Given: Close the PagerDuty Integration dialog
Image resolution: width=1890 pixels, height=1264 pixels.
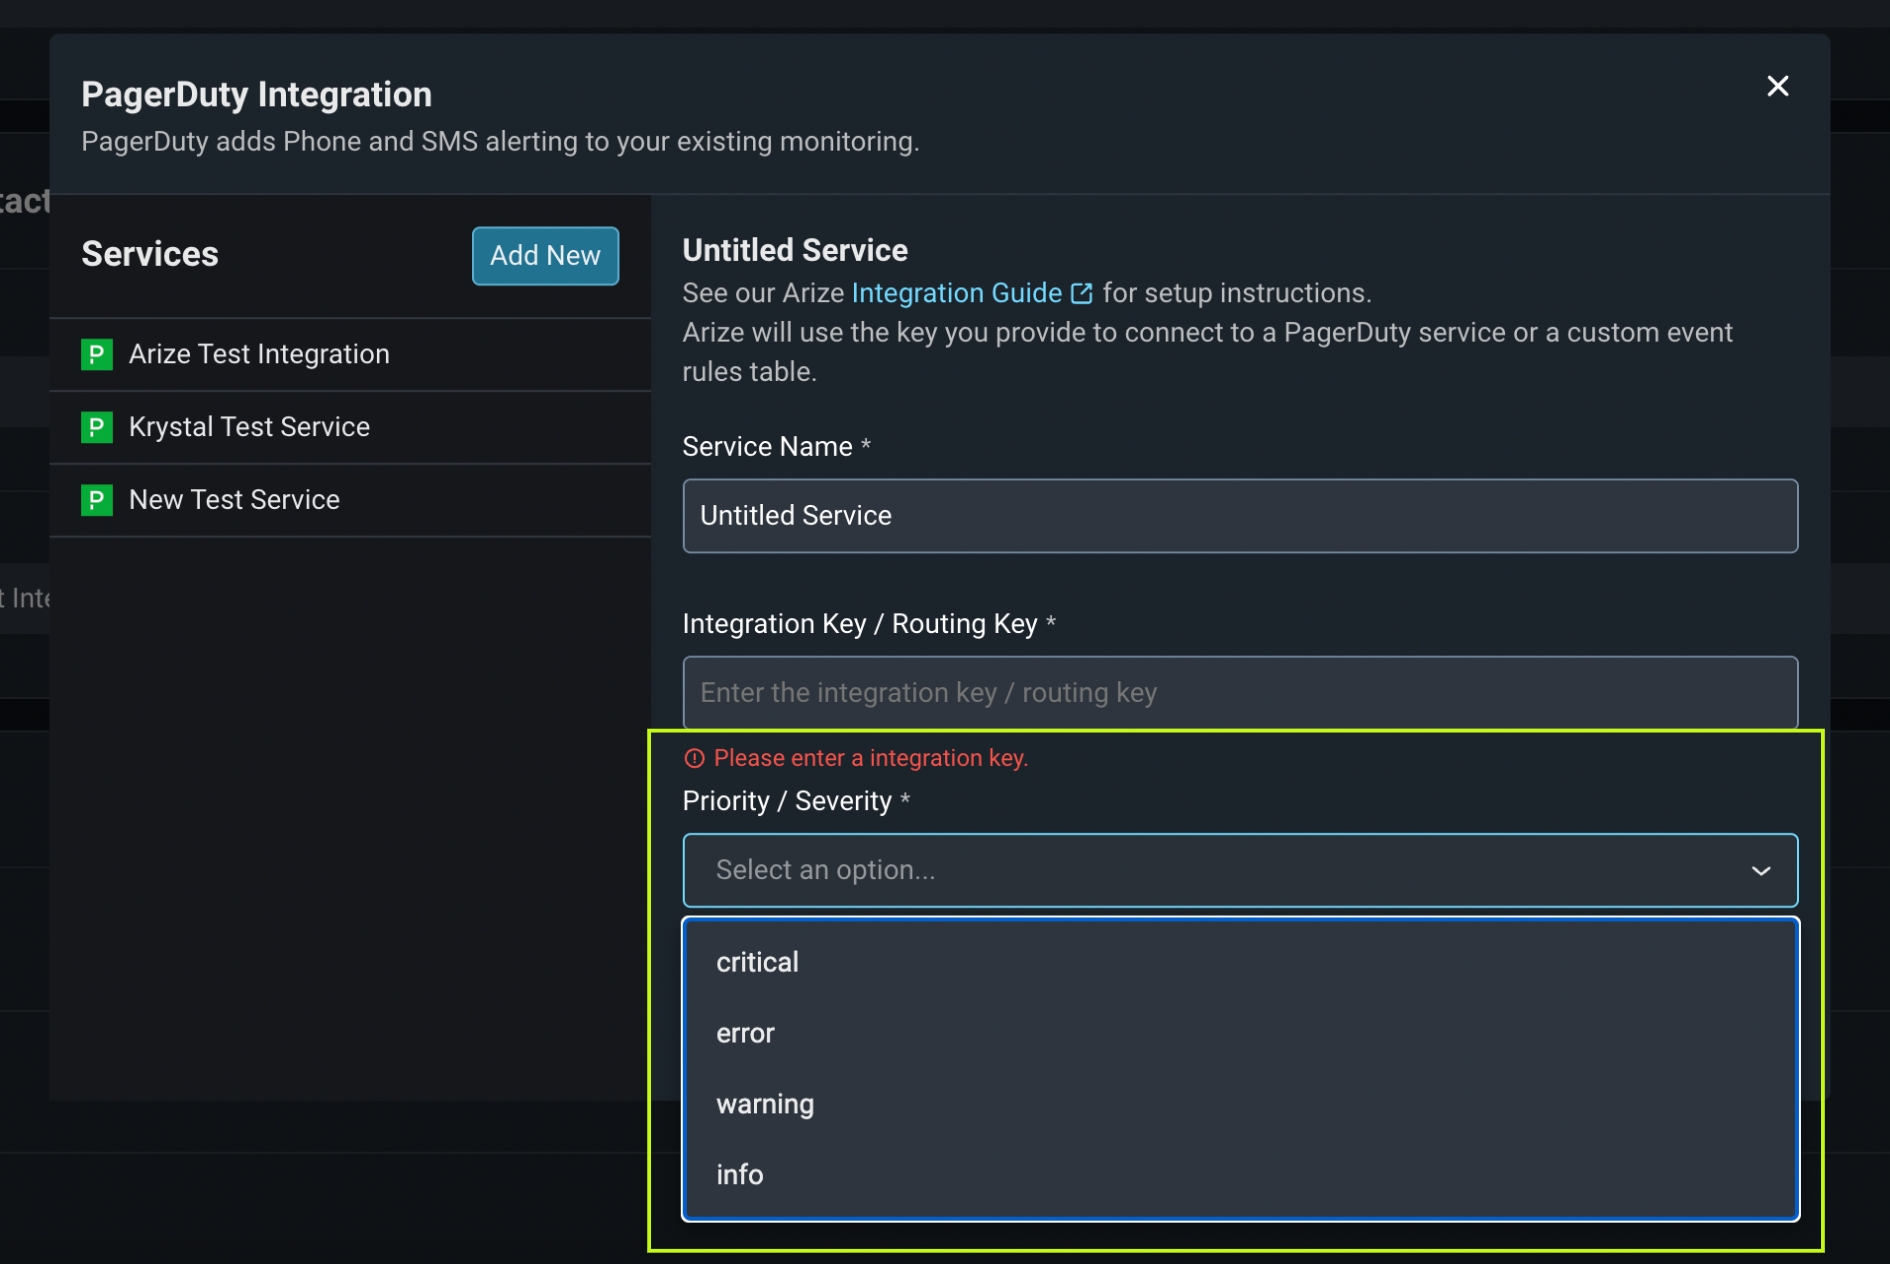Looking at the screenshot, I should (1777, 86).
